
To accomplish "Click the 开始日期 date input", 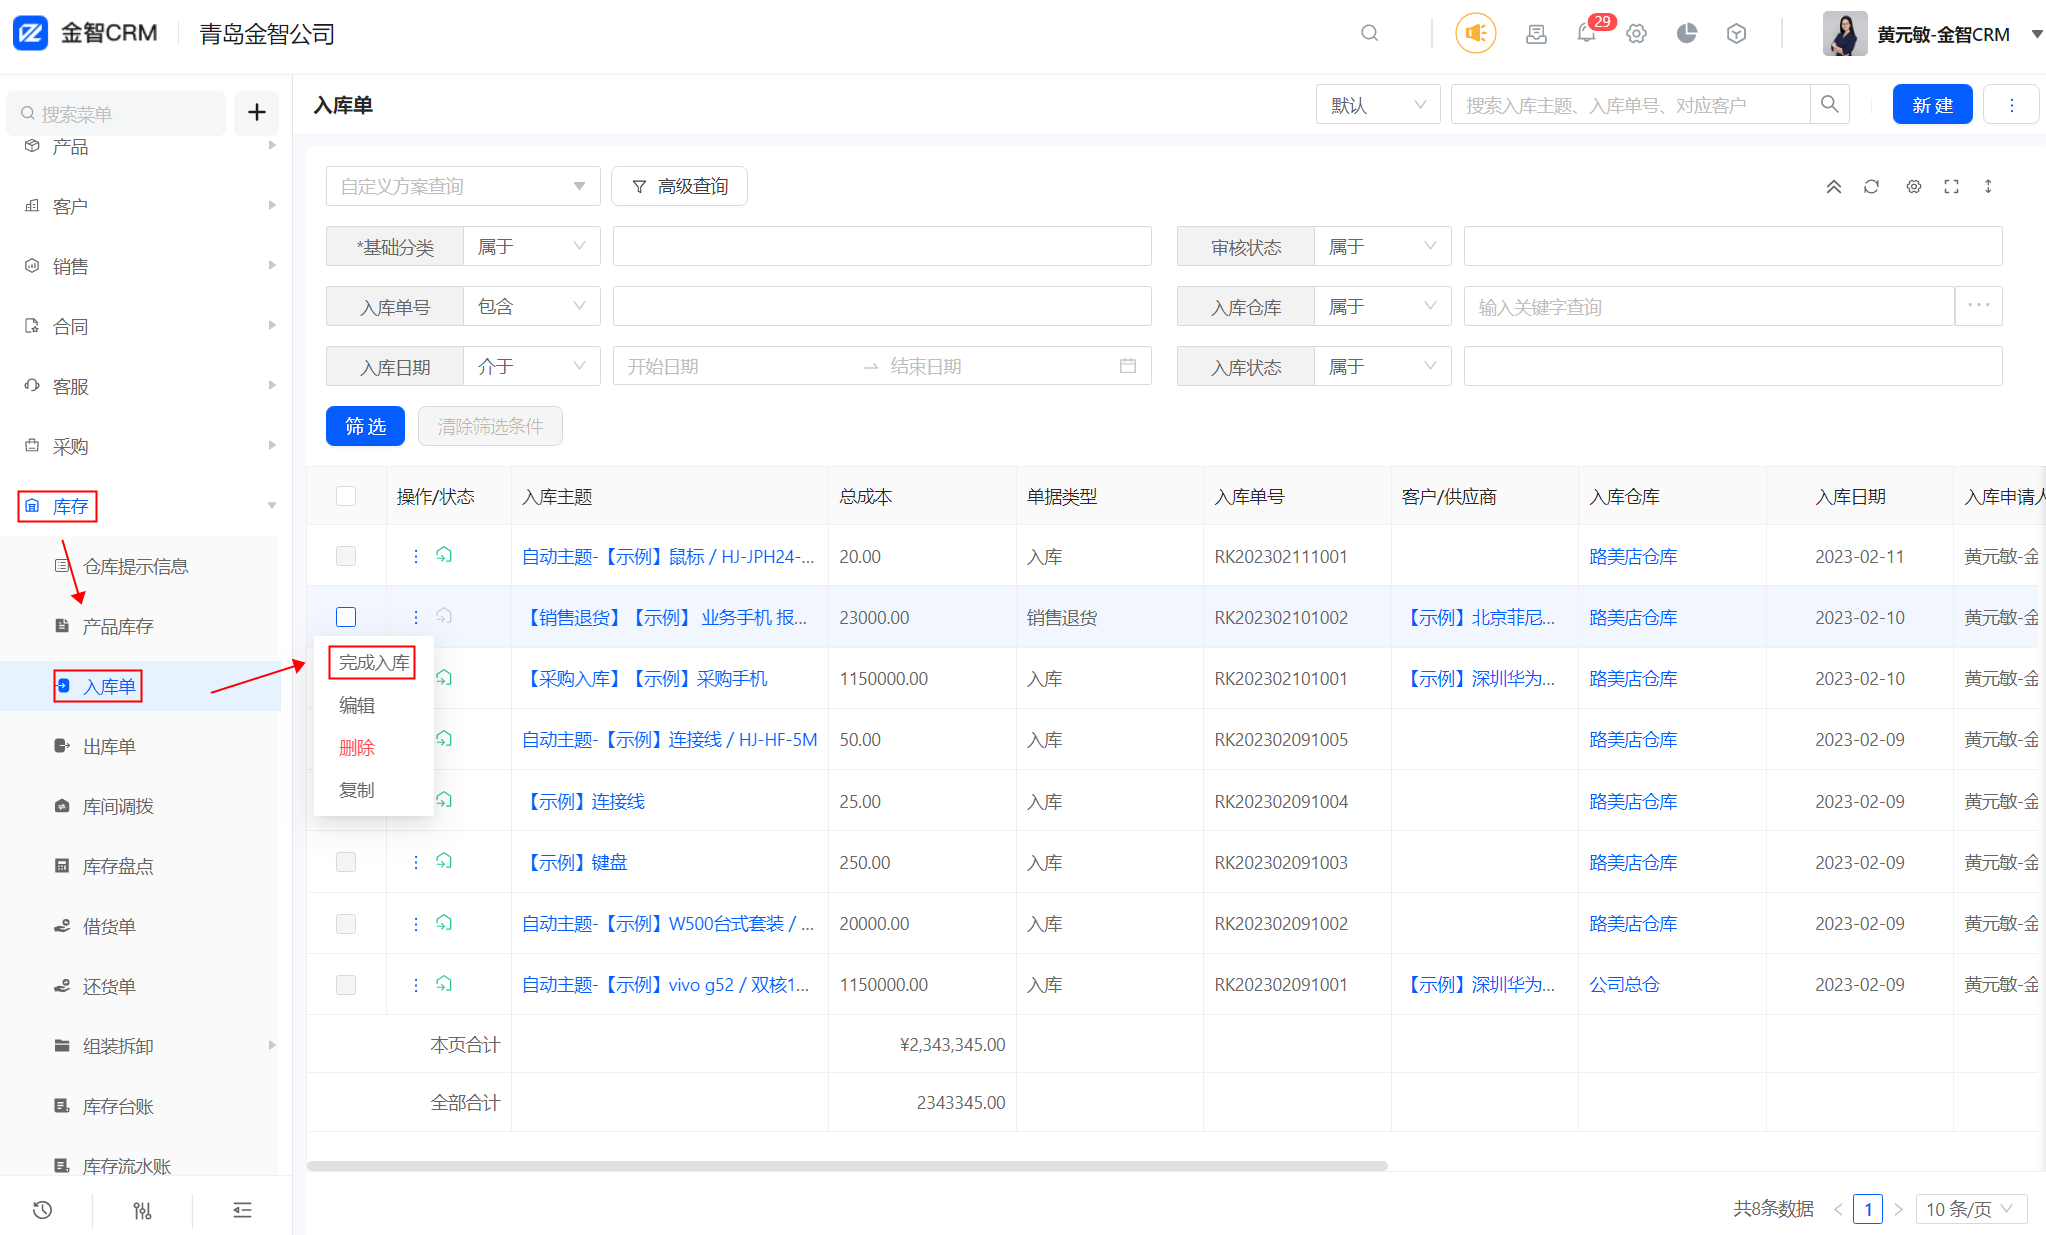I will [x=735, y=366].
